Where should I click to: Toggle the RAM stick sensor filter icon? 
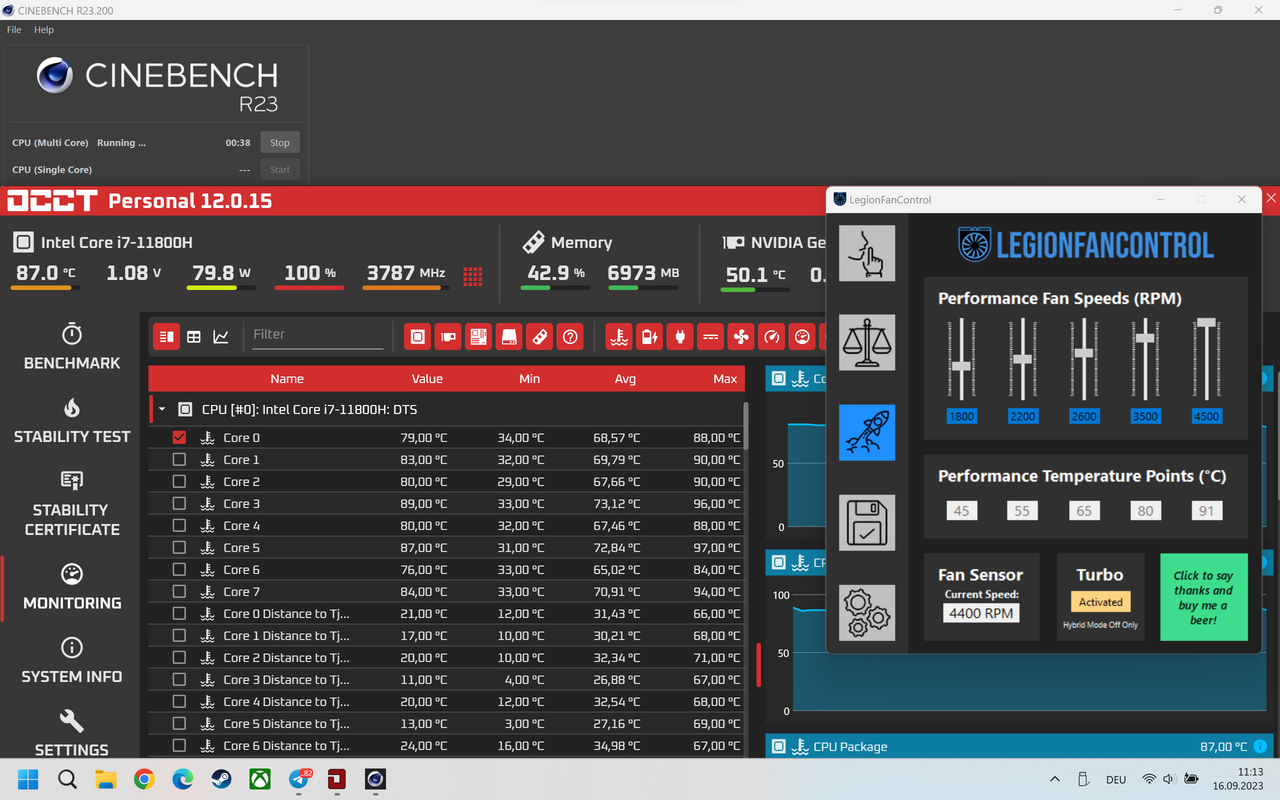tap(539, 337)
